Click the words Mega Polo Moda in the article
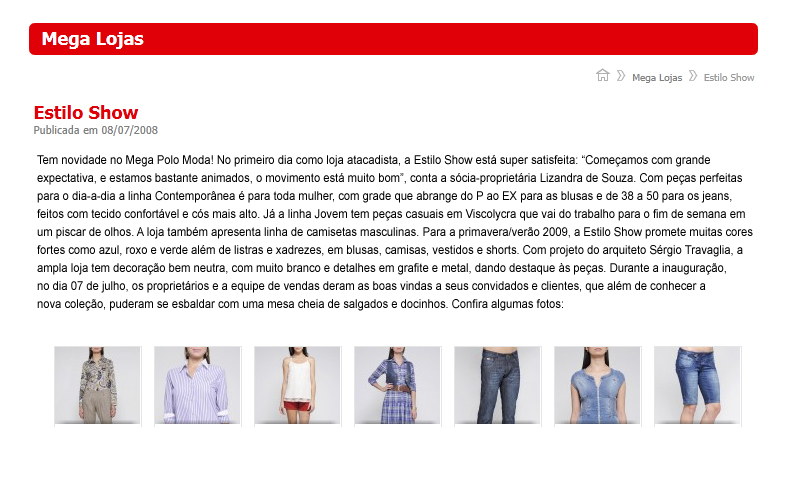Viewport: 800px width, 500px height. pos(169,160)
